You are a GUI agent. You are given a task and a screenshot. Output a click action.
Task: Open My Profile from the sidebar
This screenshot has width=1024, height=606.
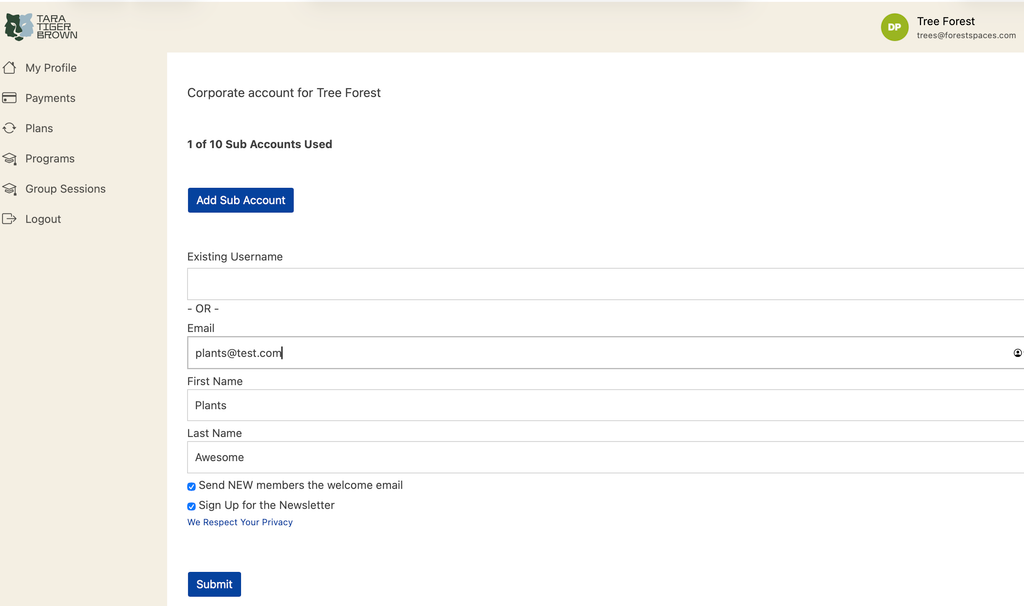coord(51,68)
